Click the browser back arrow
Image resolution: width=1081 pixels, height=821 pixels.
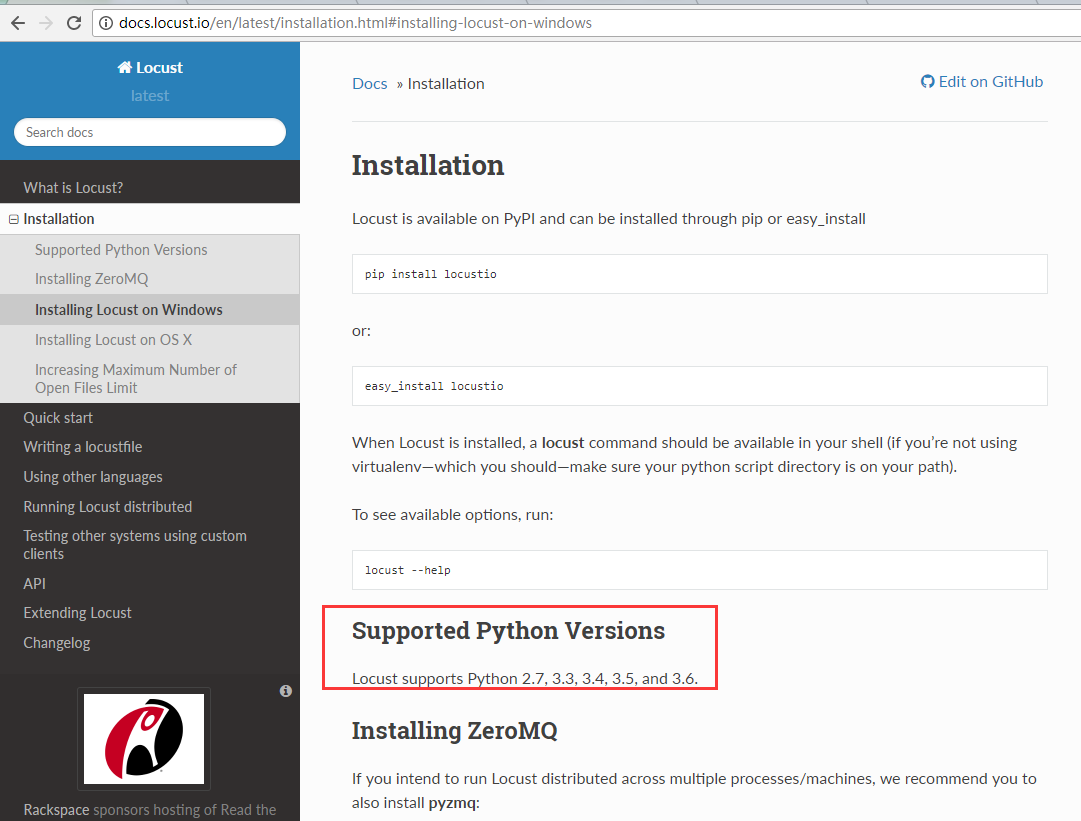(18, 23)
